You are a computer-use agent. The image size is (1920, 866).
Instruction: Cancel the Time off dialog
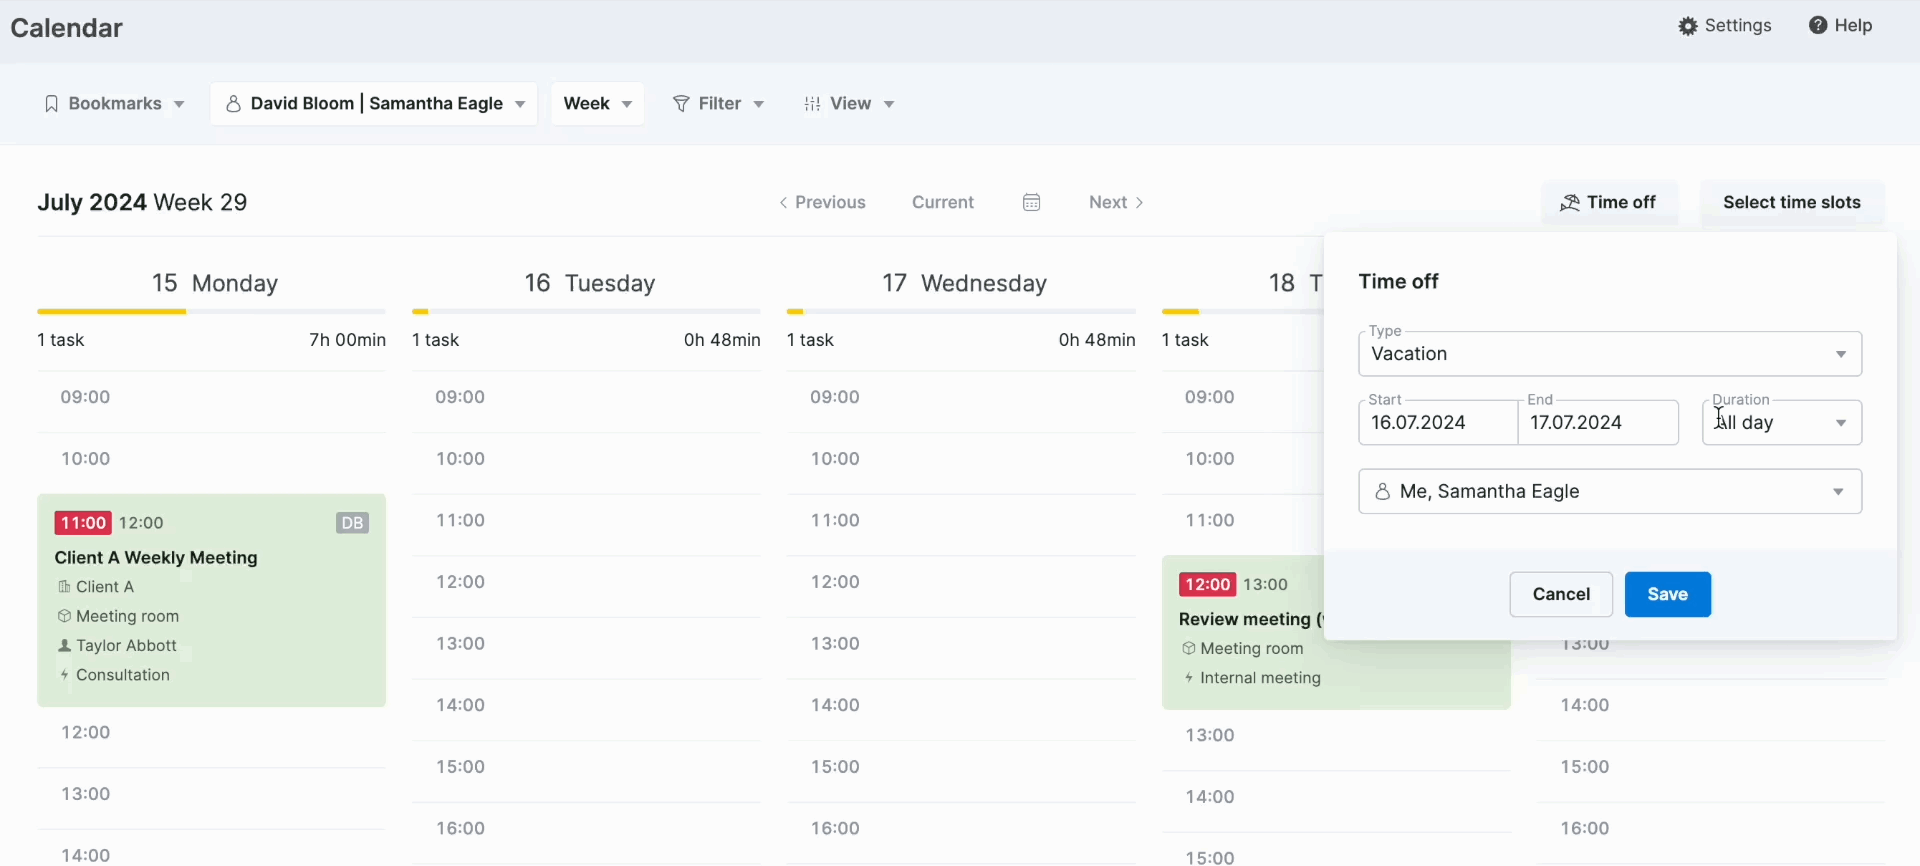click(x=1561, y=595)
